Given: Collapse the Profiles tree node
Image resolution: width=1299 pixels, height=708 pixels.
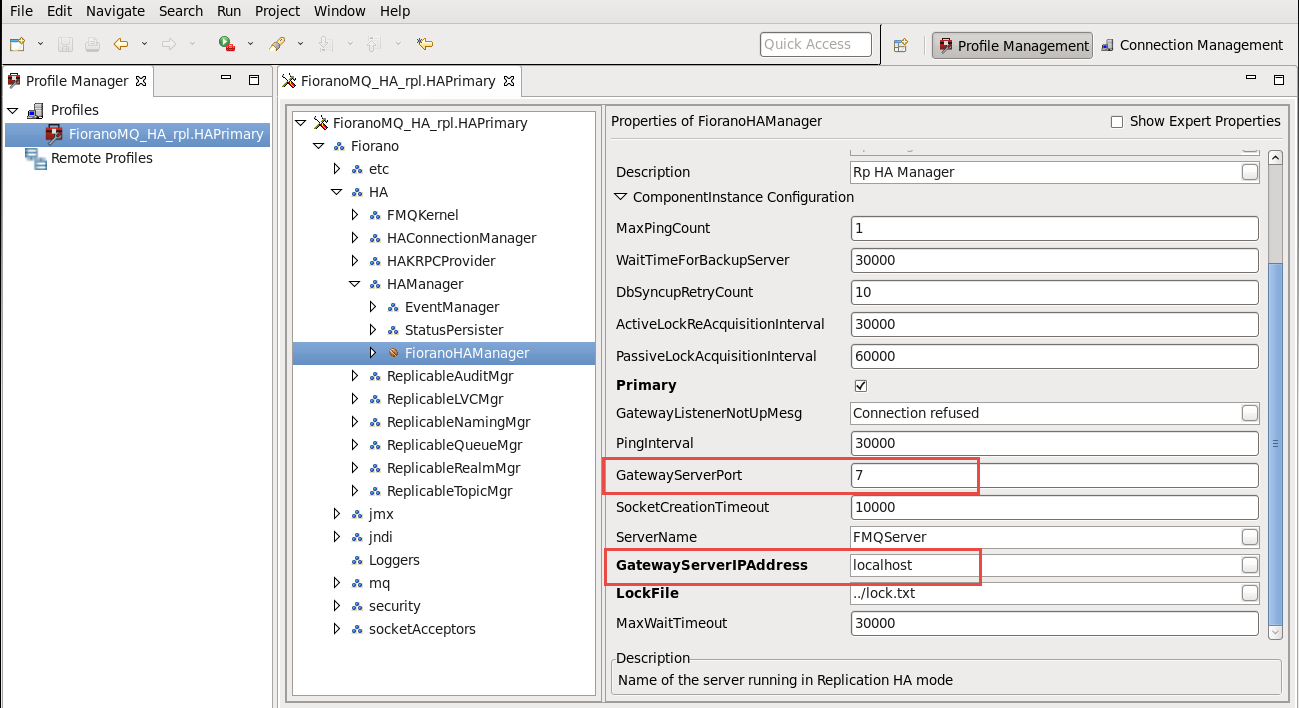Looking at the screenshot, I should click(x=13, y=110).
